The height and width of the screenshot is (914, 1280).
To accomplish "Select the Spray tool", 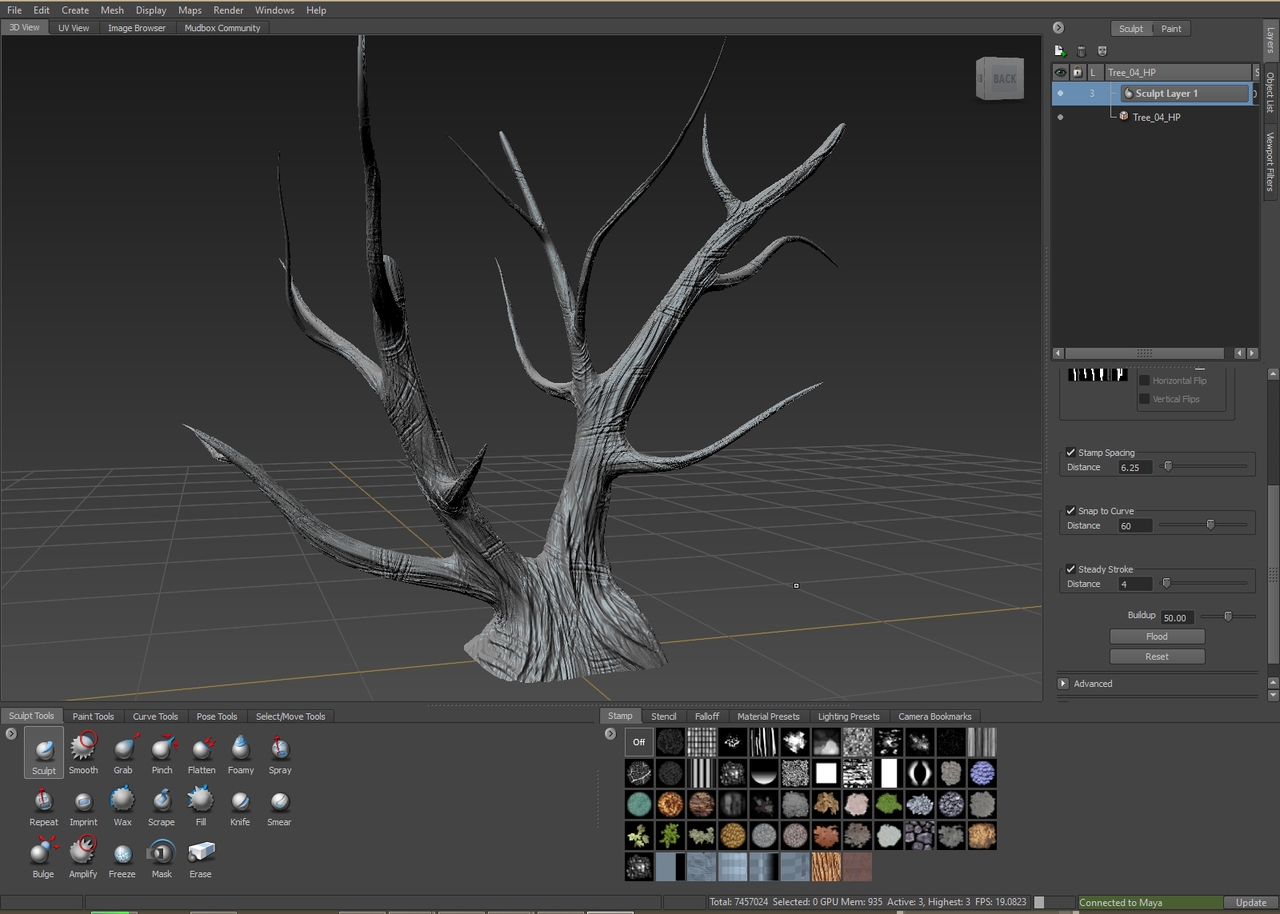I will 280,753.
